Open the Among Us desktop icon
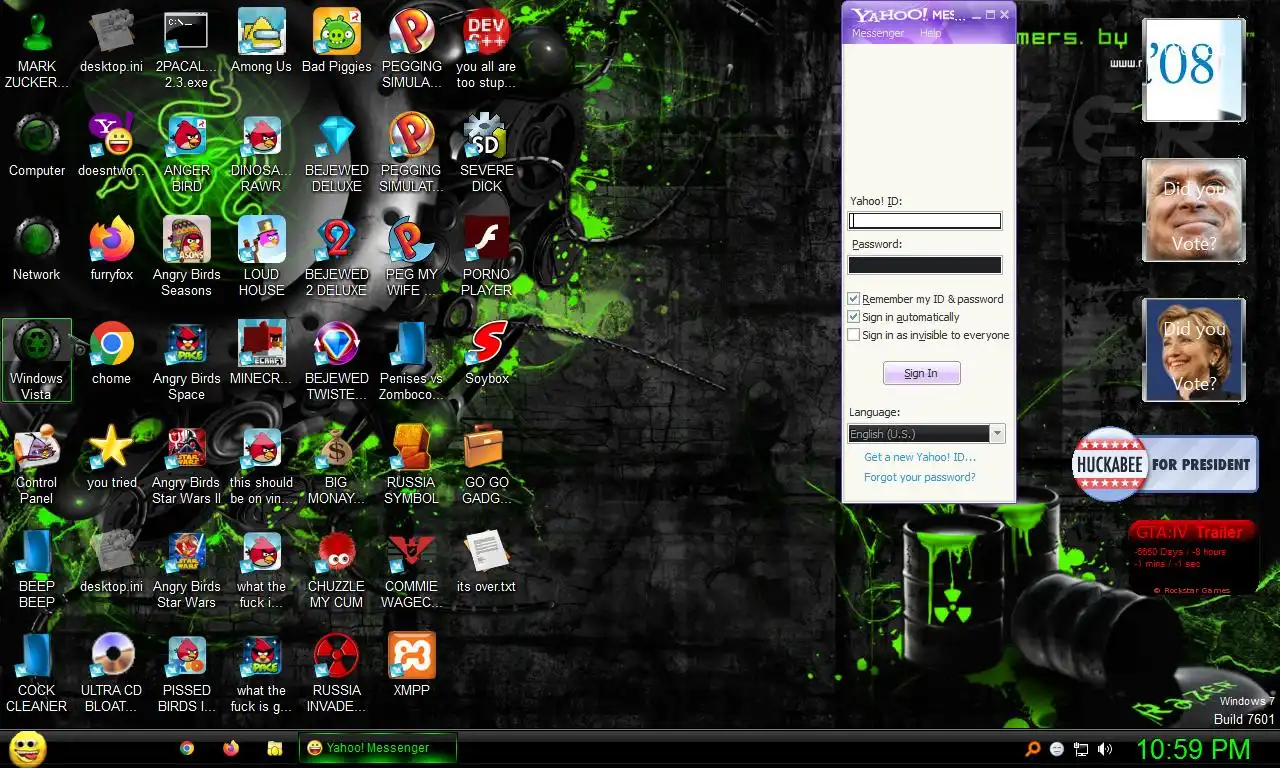The image size is (1280, 768). tap(261, 42)
